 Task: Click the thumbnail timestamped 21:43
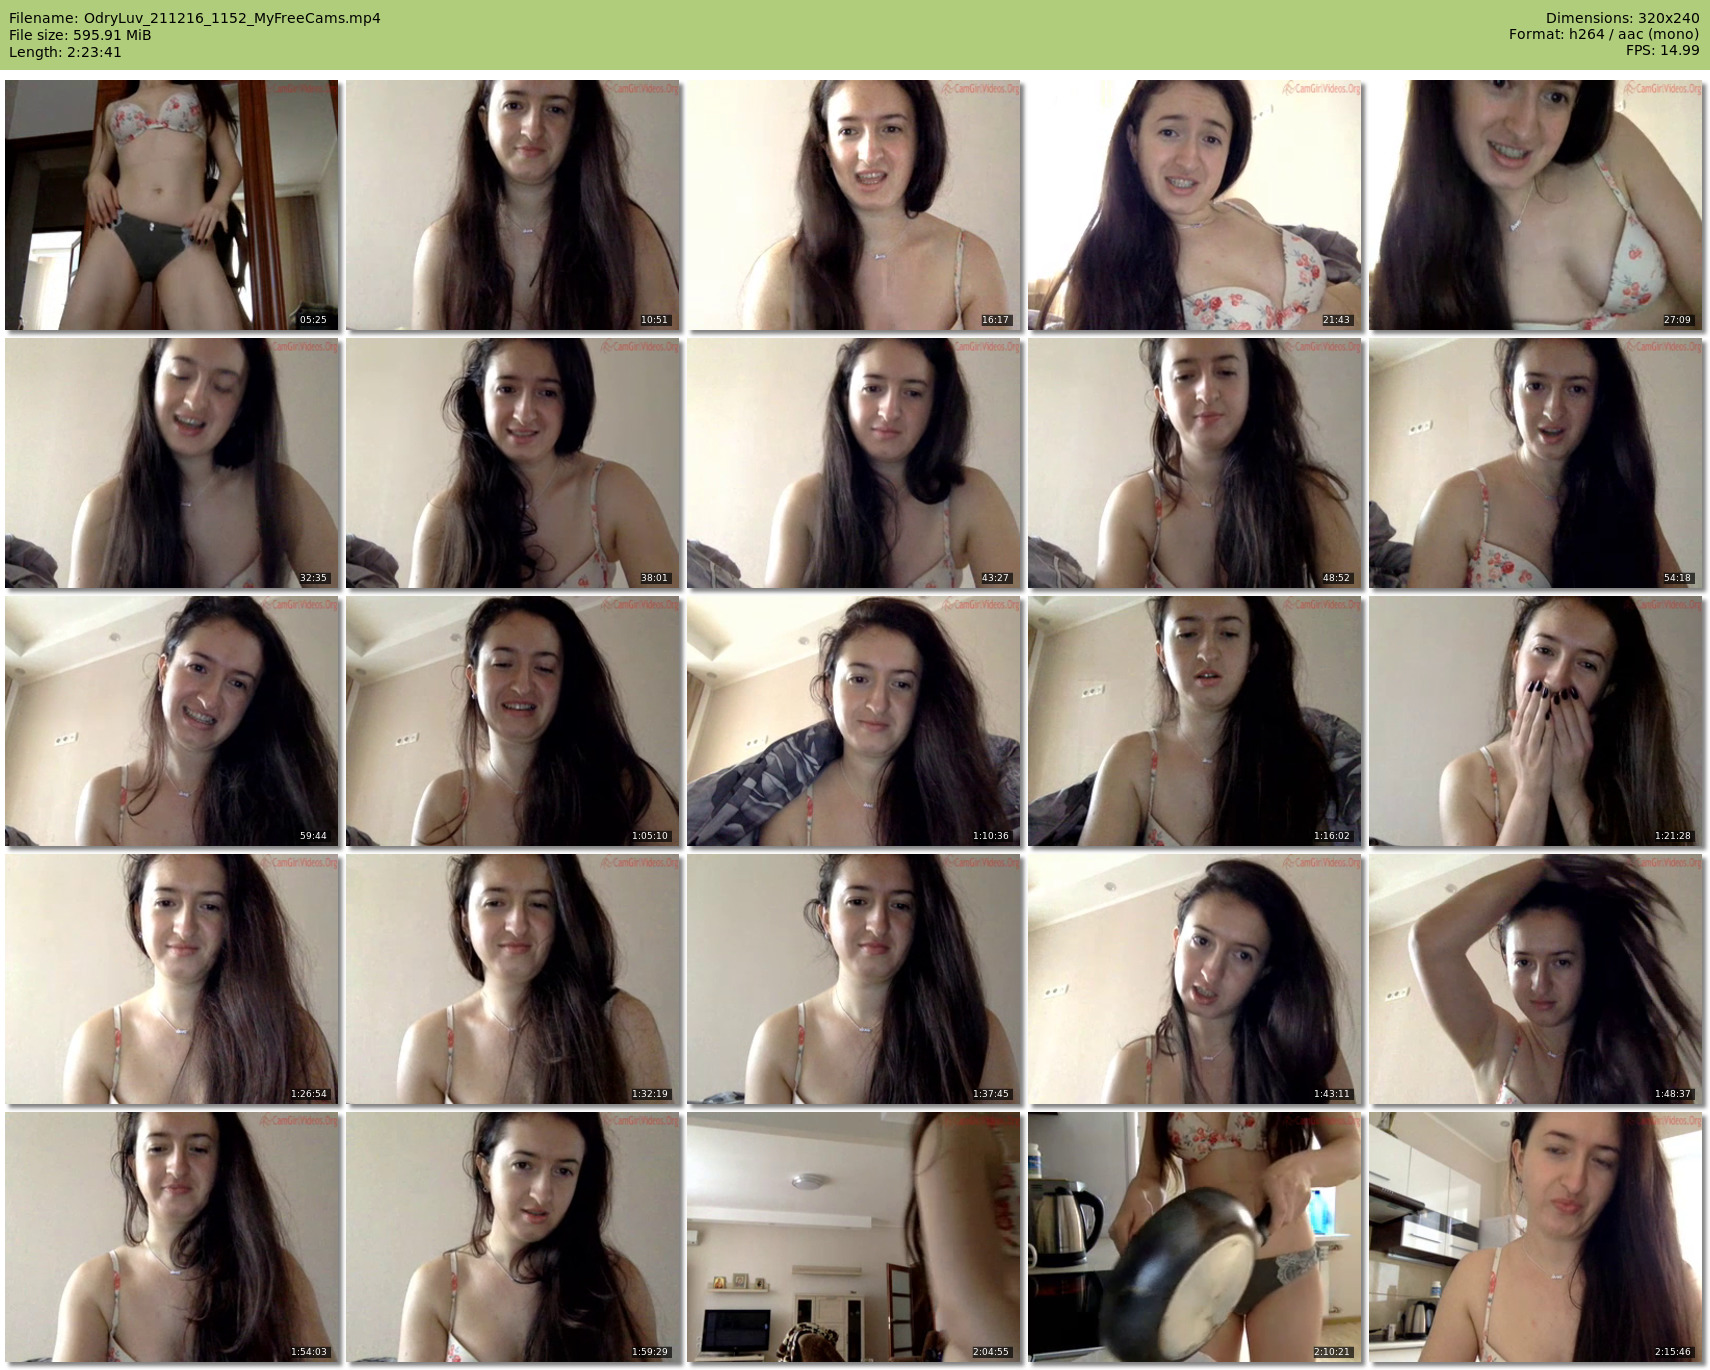1194,205
